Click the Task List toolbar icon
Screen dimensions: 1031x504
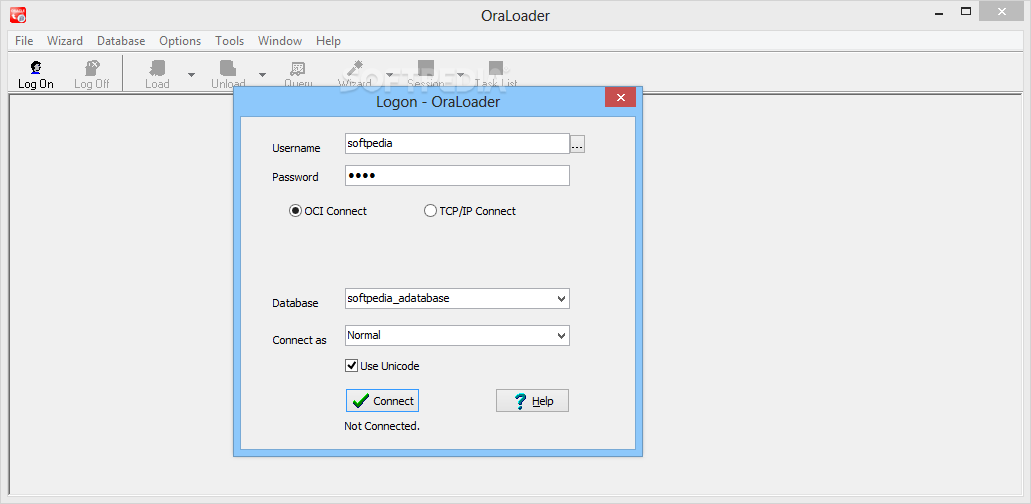(x=496, y=74)
